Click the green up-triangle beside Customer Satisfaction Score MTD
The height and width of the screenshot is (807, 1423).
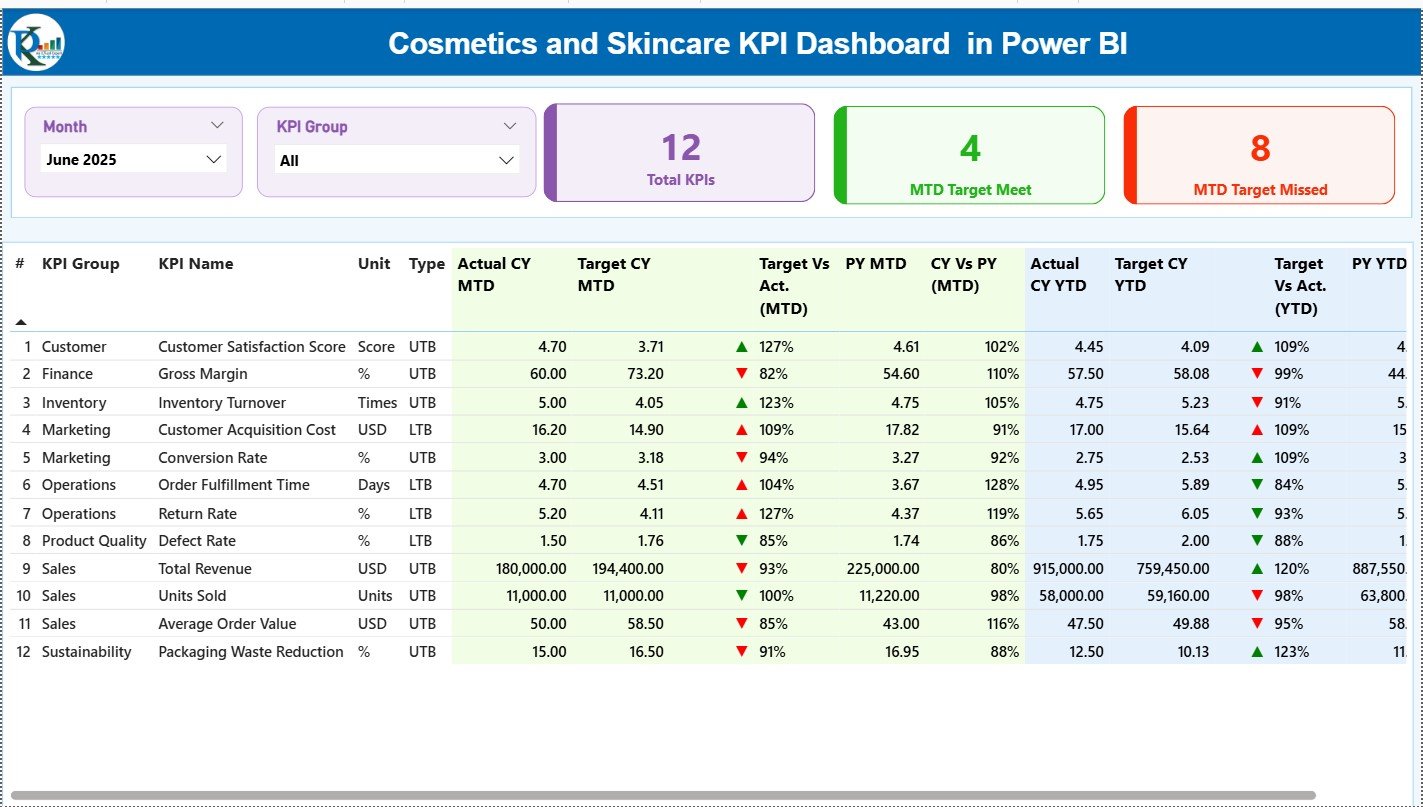click(x=741, y=346)
